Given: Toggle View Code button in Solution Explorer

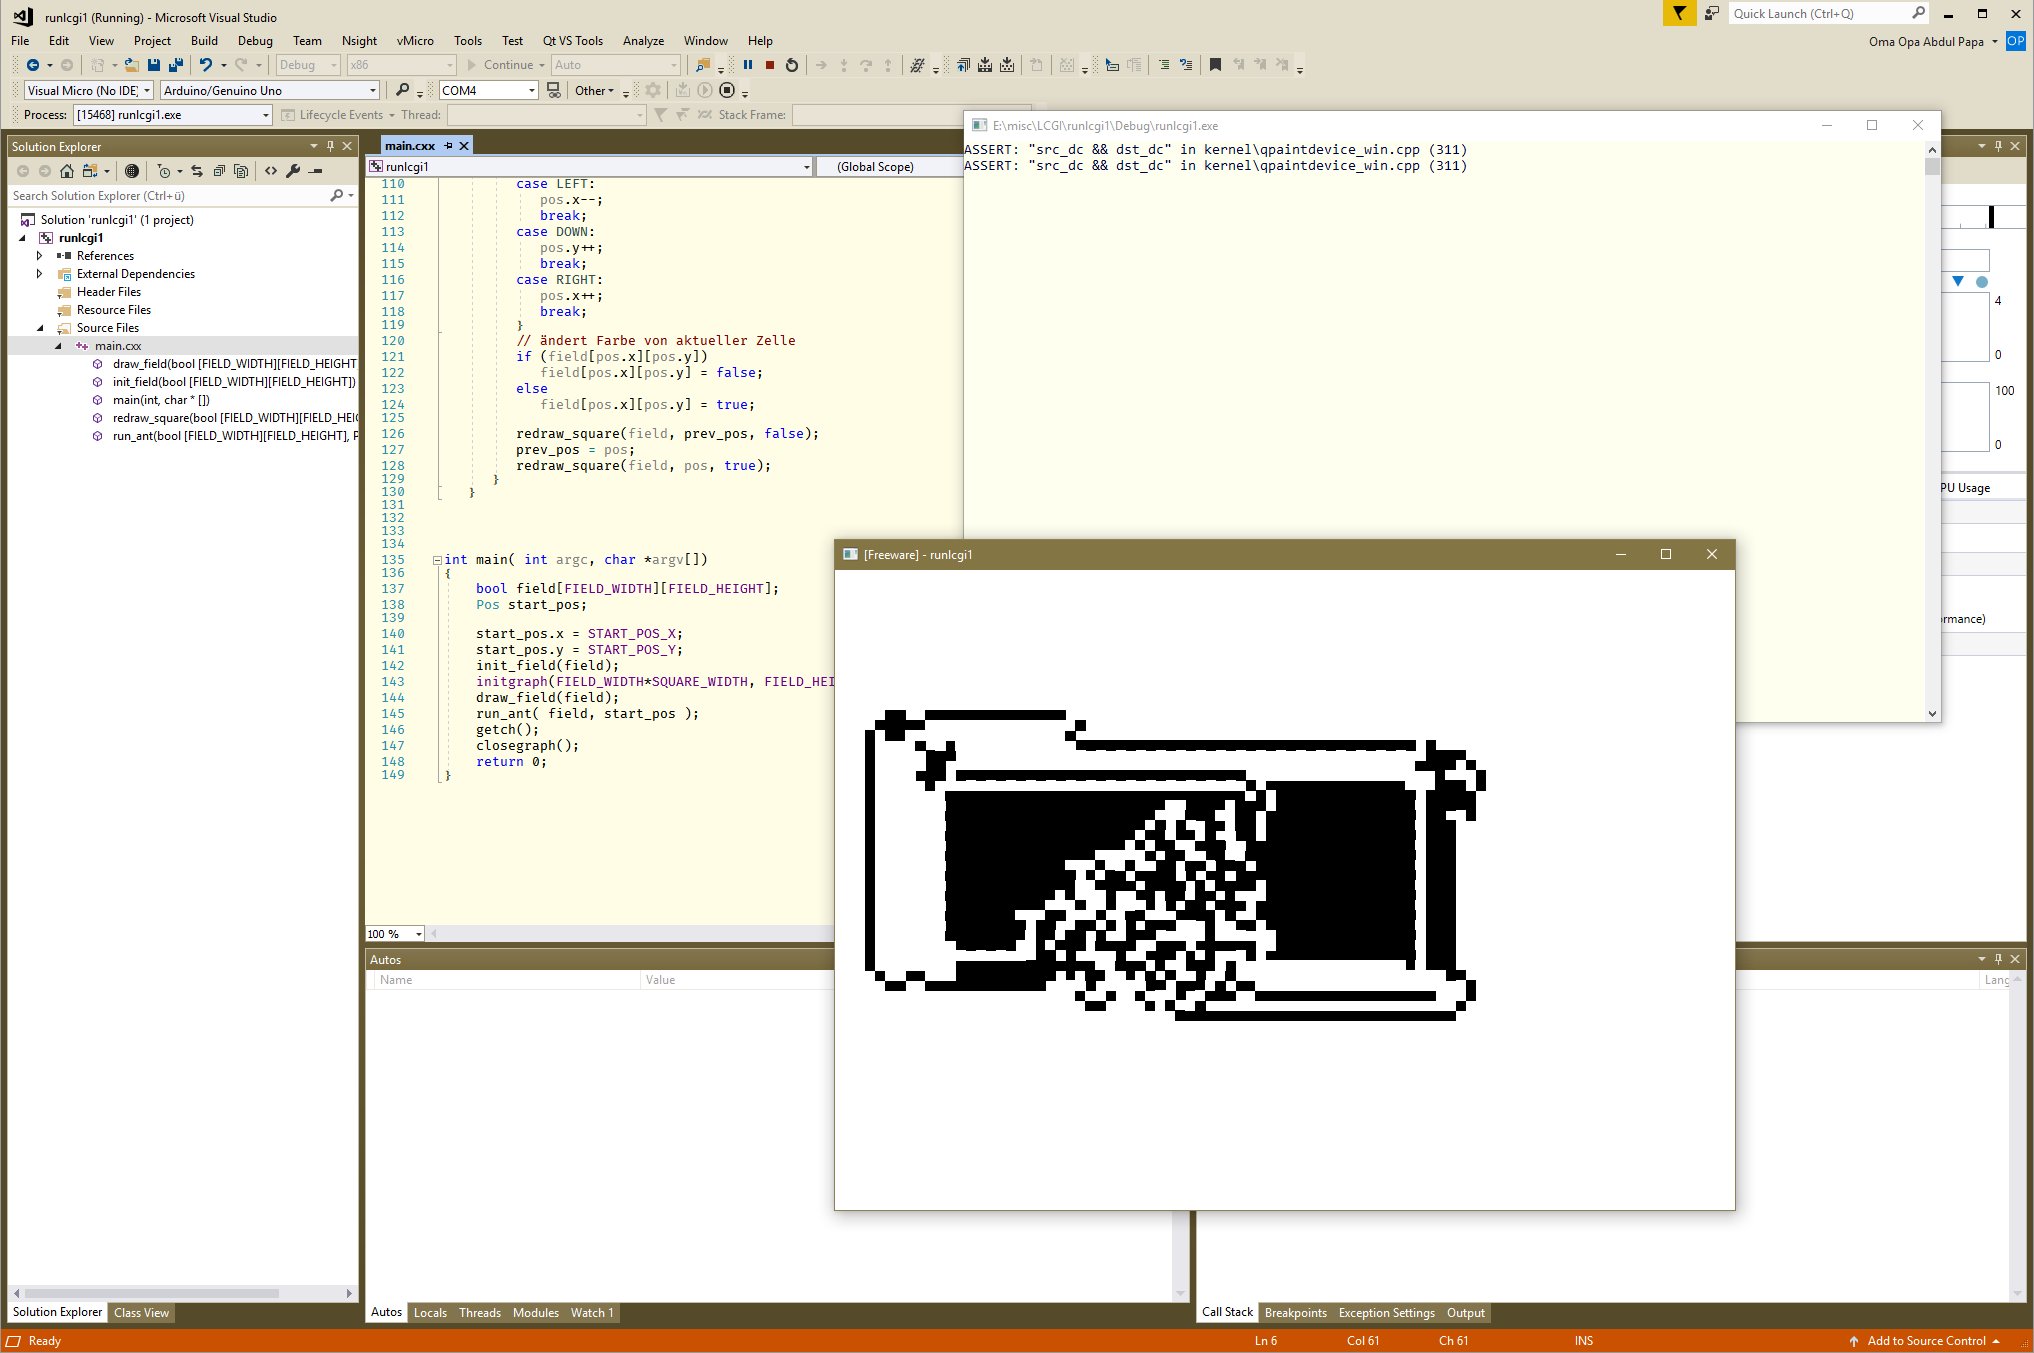Looking at the screenshot, I should (x=271, y=171).
